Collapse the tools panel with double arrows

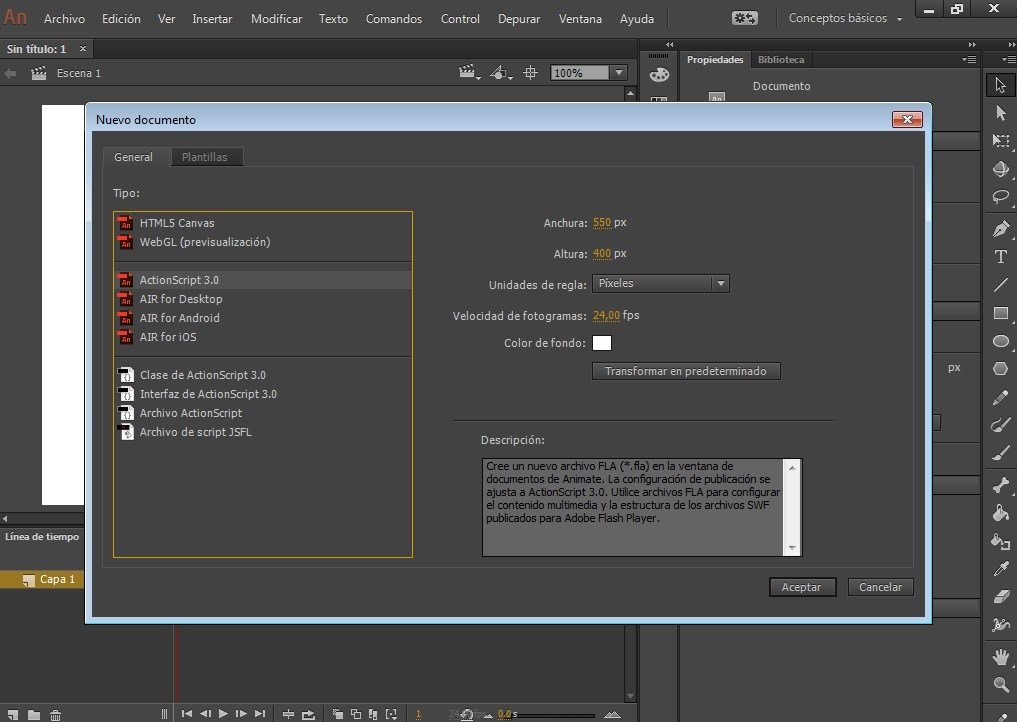pyautogui.click(x=1012, y=45)
